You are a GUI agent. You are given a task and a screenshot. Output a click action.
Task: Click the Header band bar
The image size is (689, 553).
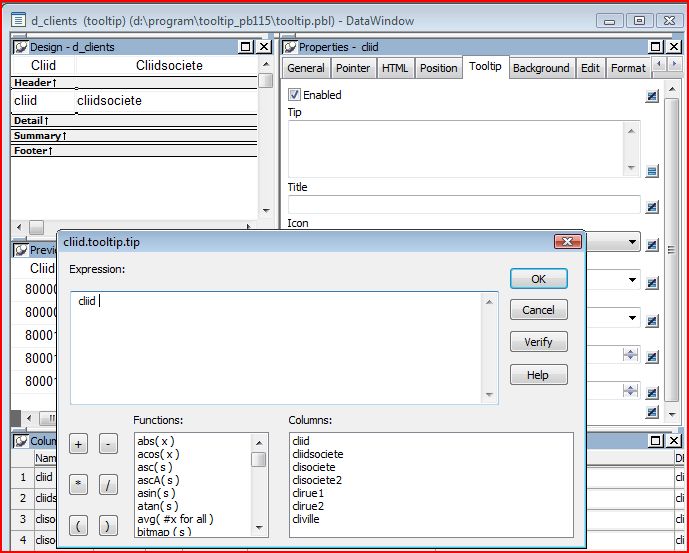134,83
